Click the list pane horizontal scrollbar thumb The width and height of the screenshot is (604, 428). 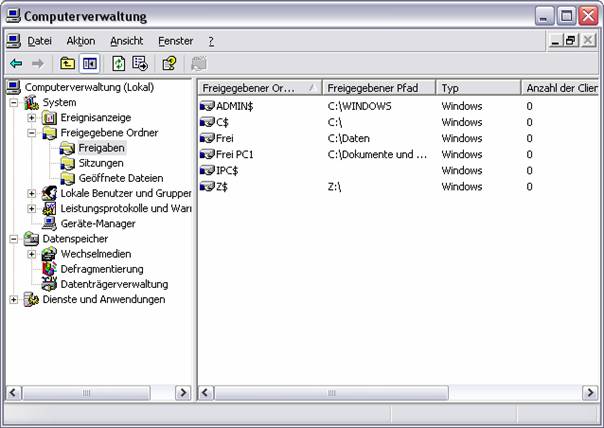(x=331, y=393)
